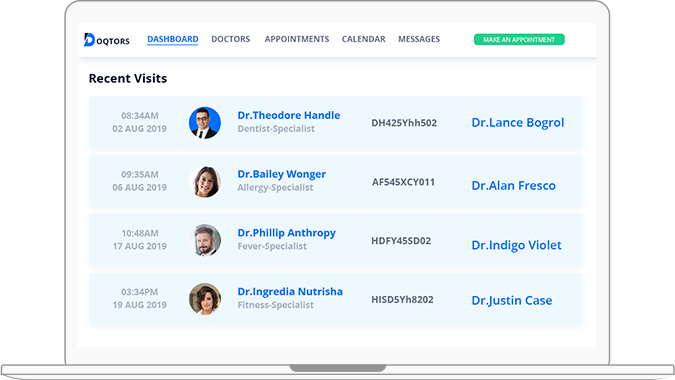Select Dr.Lance Bogrol link
The image size is (675, 380).
coord(517,123)
